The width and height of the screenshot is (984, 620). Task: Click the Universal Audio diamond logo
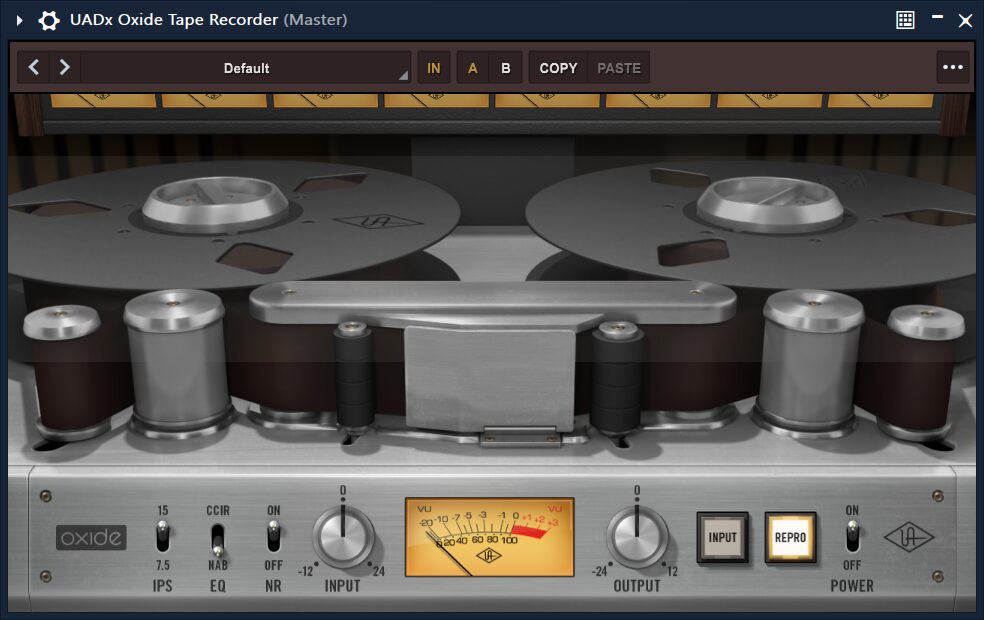pos(909,537)
